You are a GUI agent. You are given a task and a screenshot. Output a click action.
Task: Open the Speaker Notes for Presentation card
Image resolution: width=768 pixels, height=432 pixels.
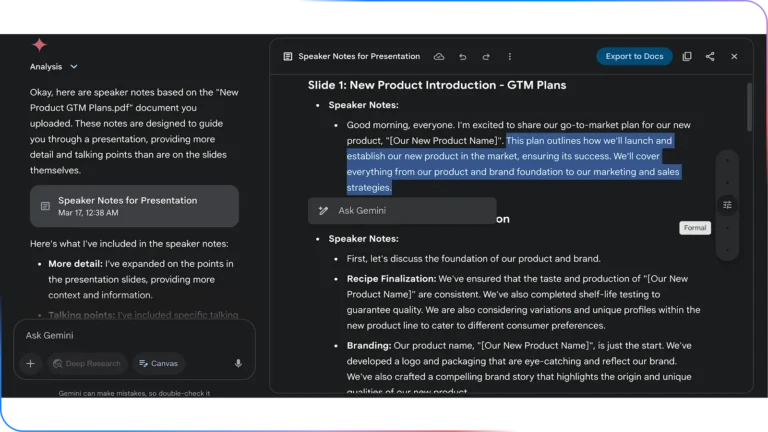pos(134,206)
